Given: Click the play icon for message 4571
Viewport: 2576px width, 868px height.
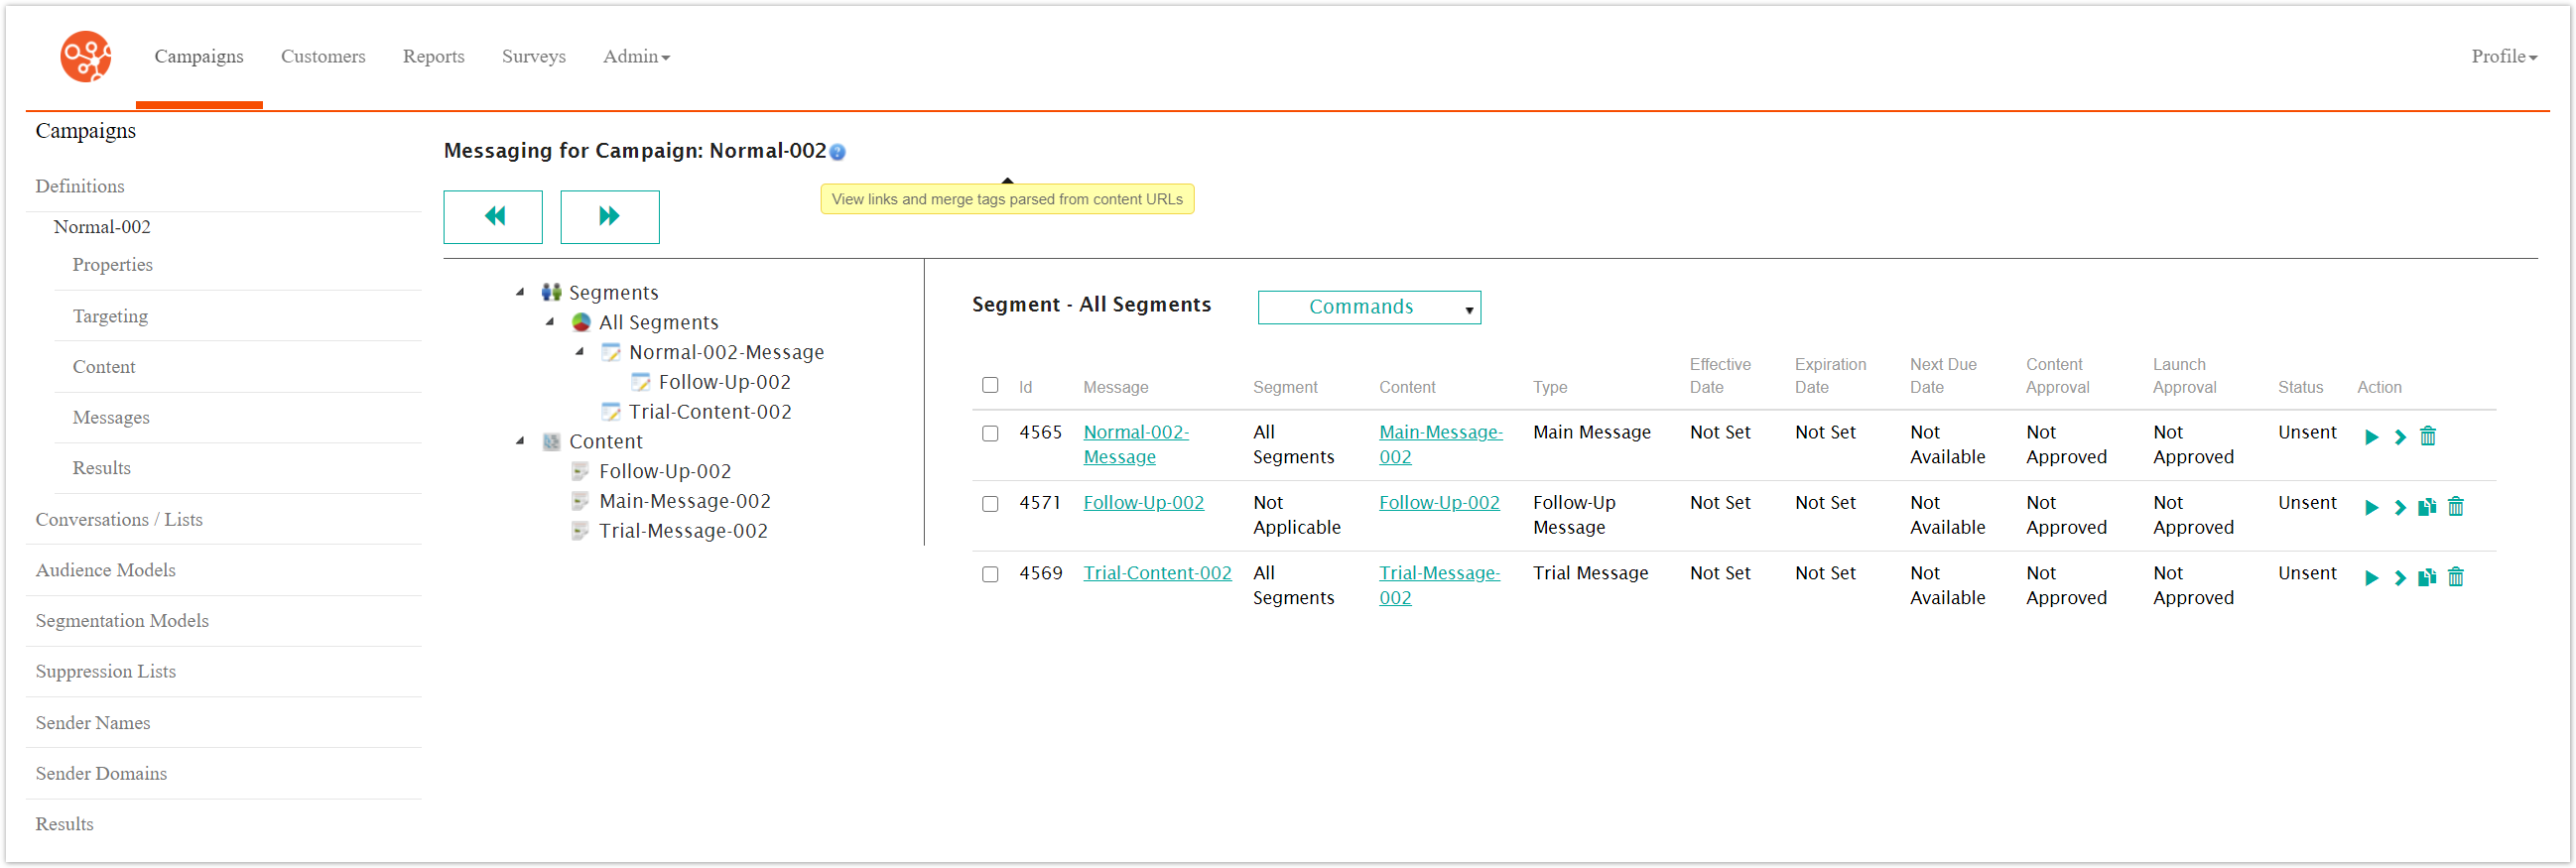Looking at the screenshot, I should (2371, 507).
